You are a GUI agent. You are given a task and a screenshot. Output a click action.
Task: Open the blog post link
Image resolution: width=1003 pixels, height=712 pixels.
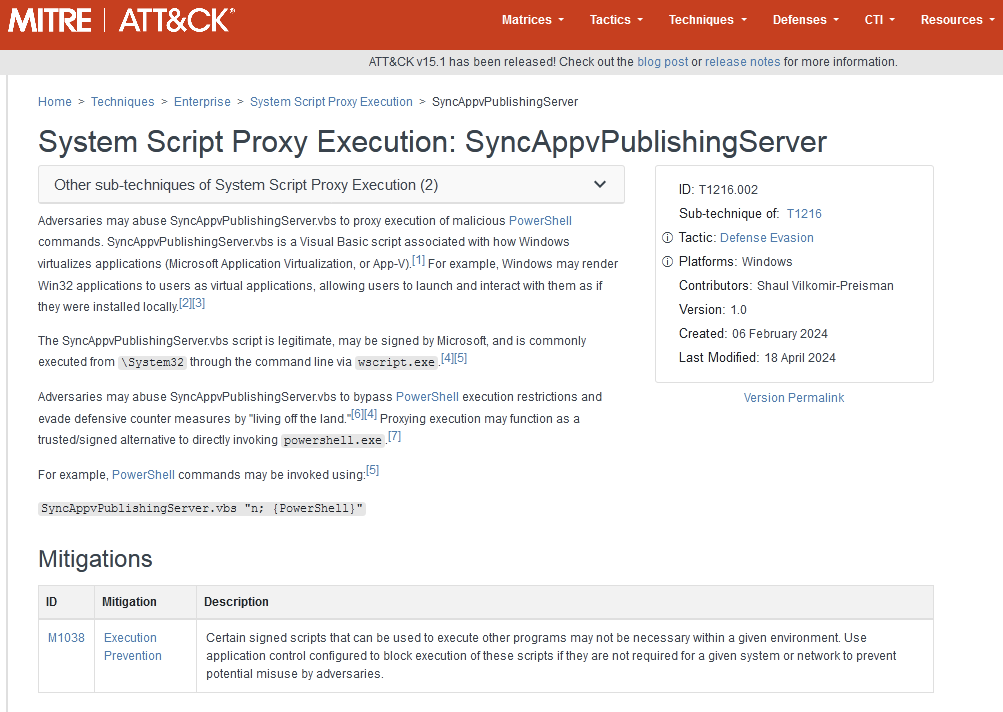tap(663, 62)
